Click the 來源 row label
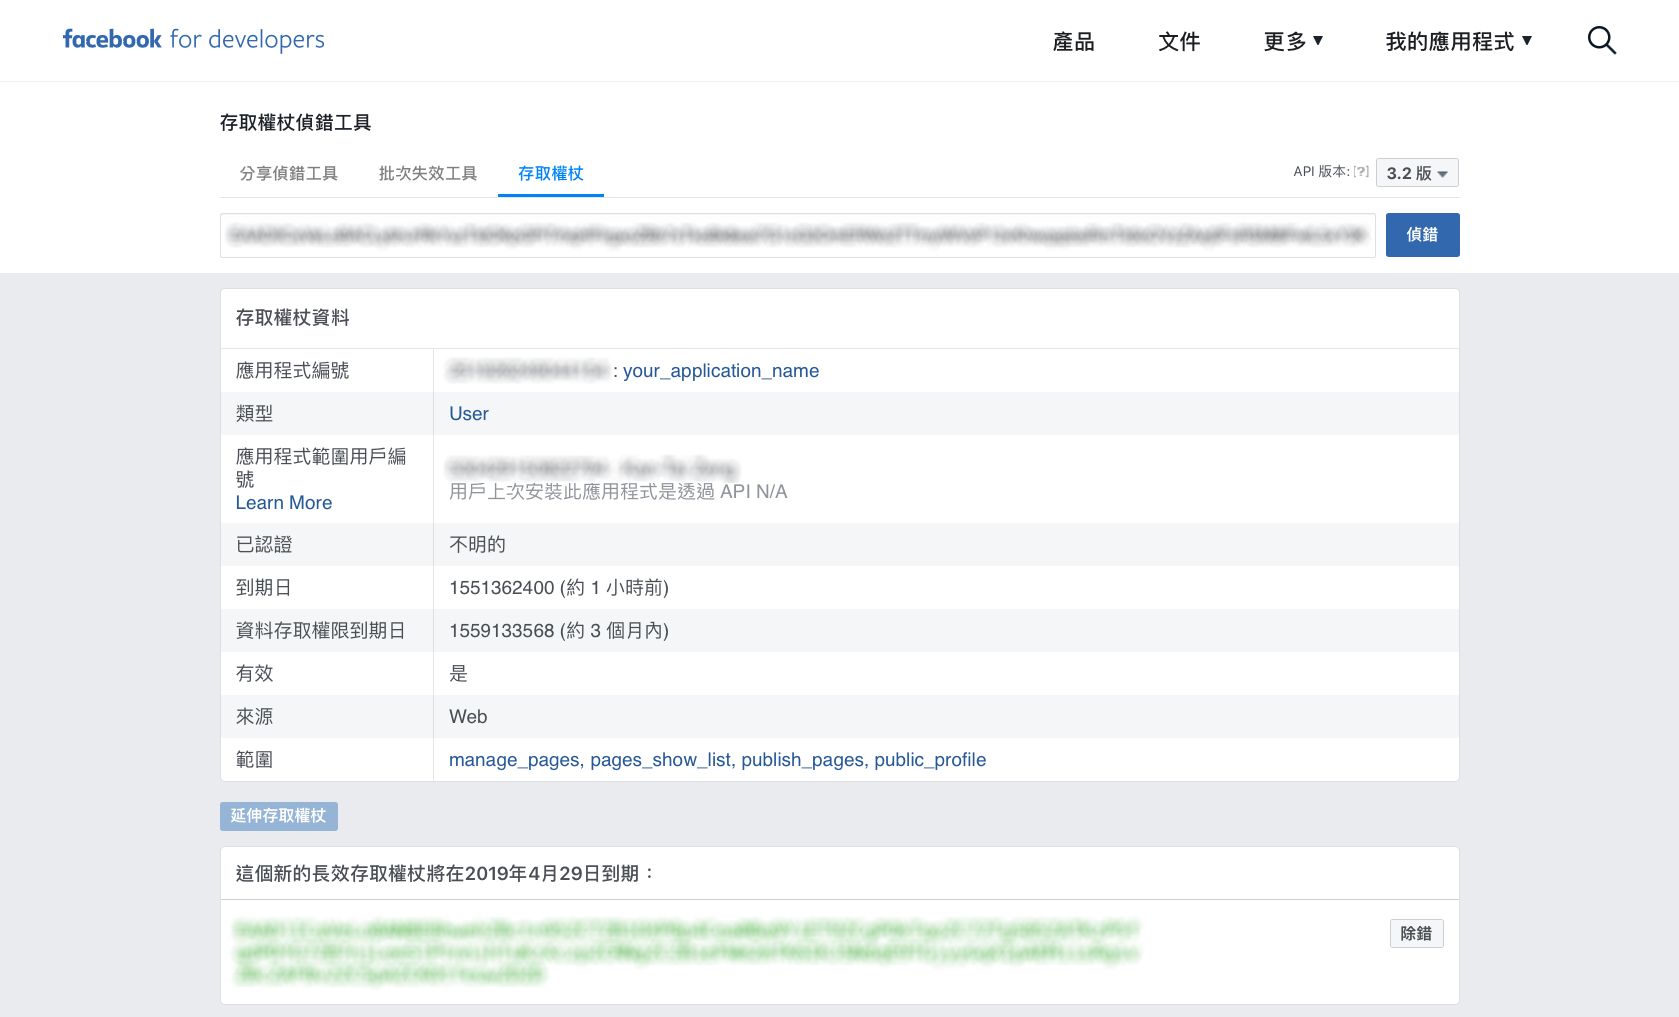Viewport: 1679px width, 1017px height. [255, 717]
